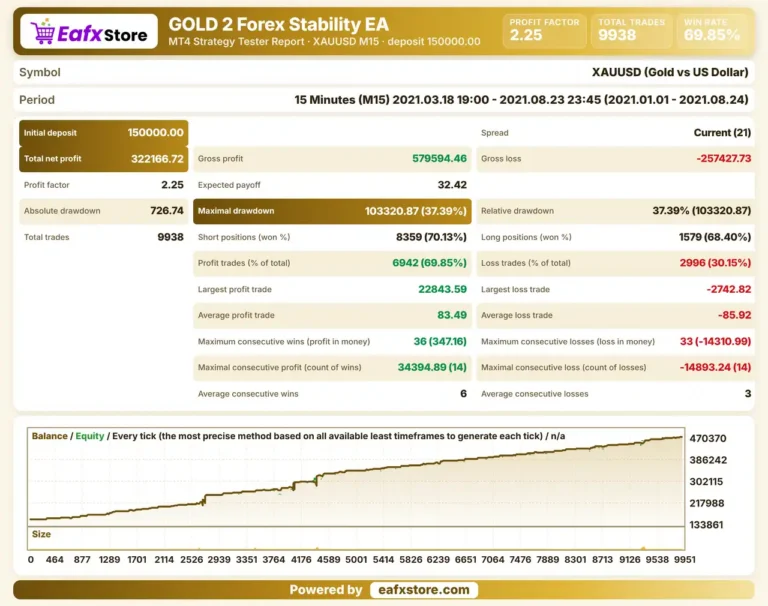The image size is (768, 606).
Task: Click the Largest profit trade value 22843.59
Action: pyautogui.click(x=442, y=290)
